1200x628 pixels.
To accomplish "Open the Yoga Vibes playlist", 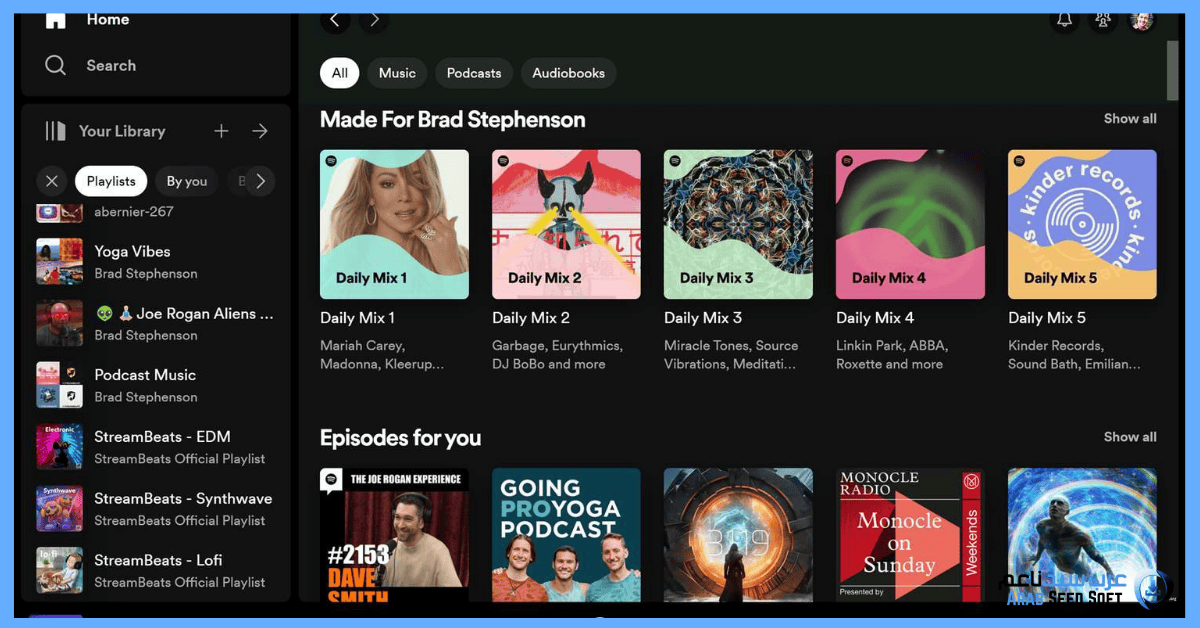I will pos(158,262).
